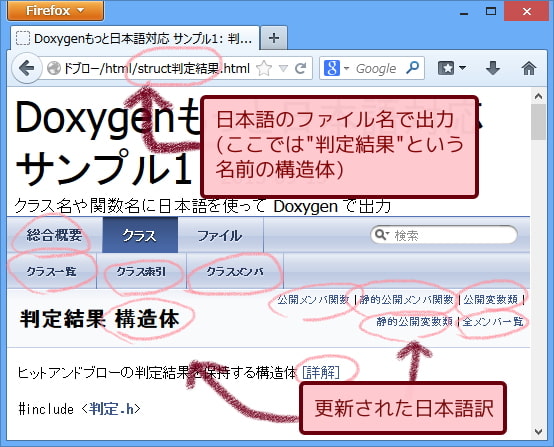The height and width of the screenshot is (447, 554).
Task: Jump to 公開メンバ関数 section
Action: click(313, 300)
